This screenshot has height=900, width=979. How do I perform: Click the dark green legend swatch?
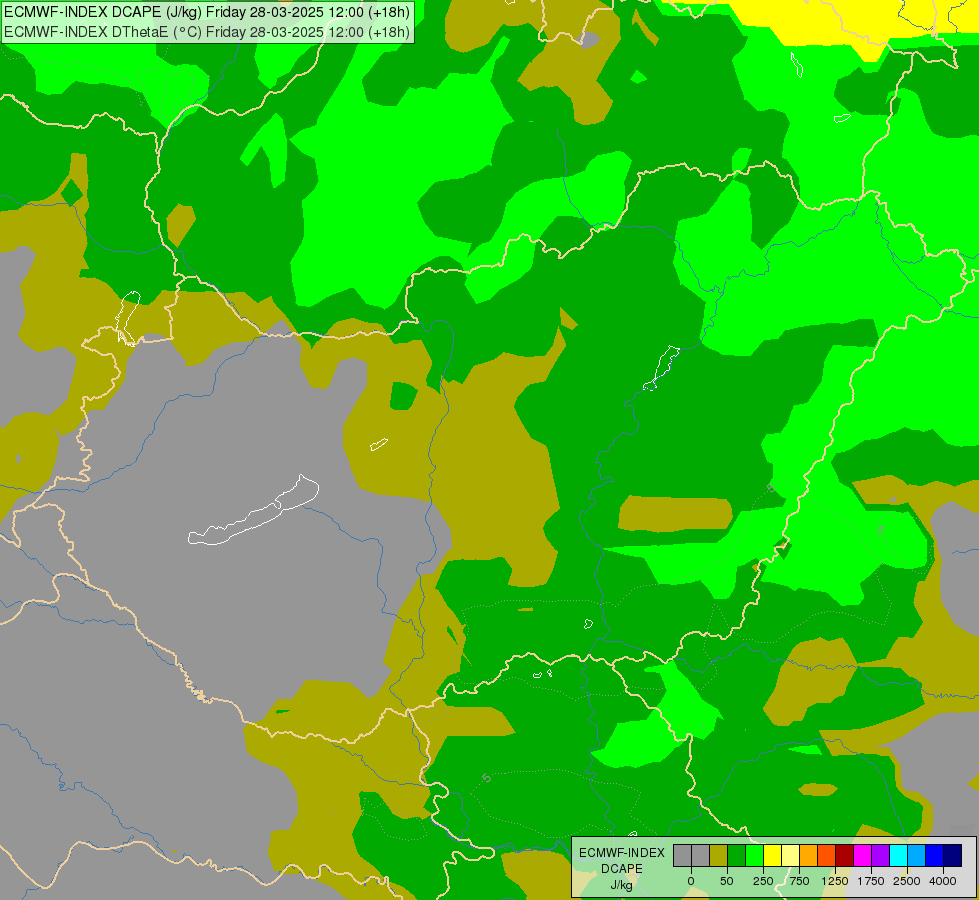point(737,855)
